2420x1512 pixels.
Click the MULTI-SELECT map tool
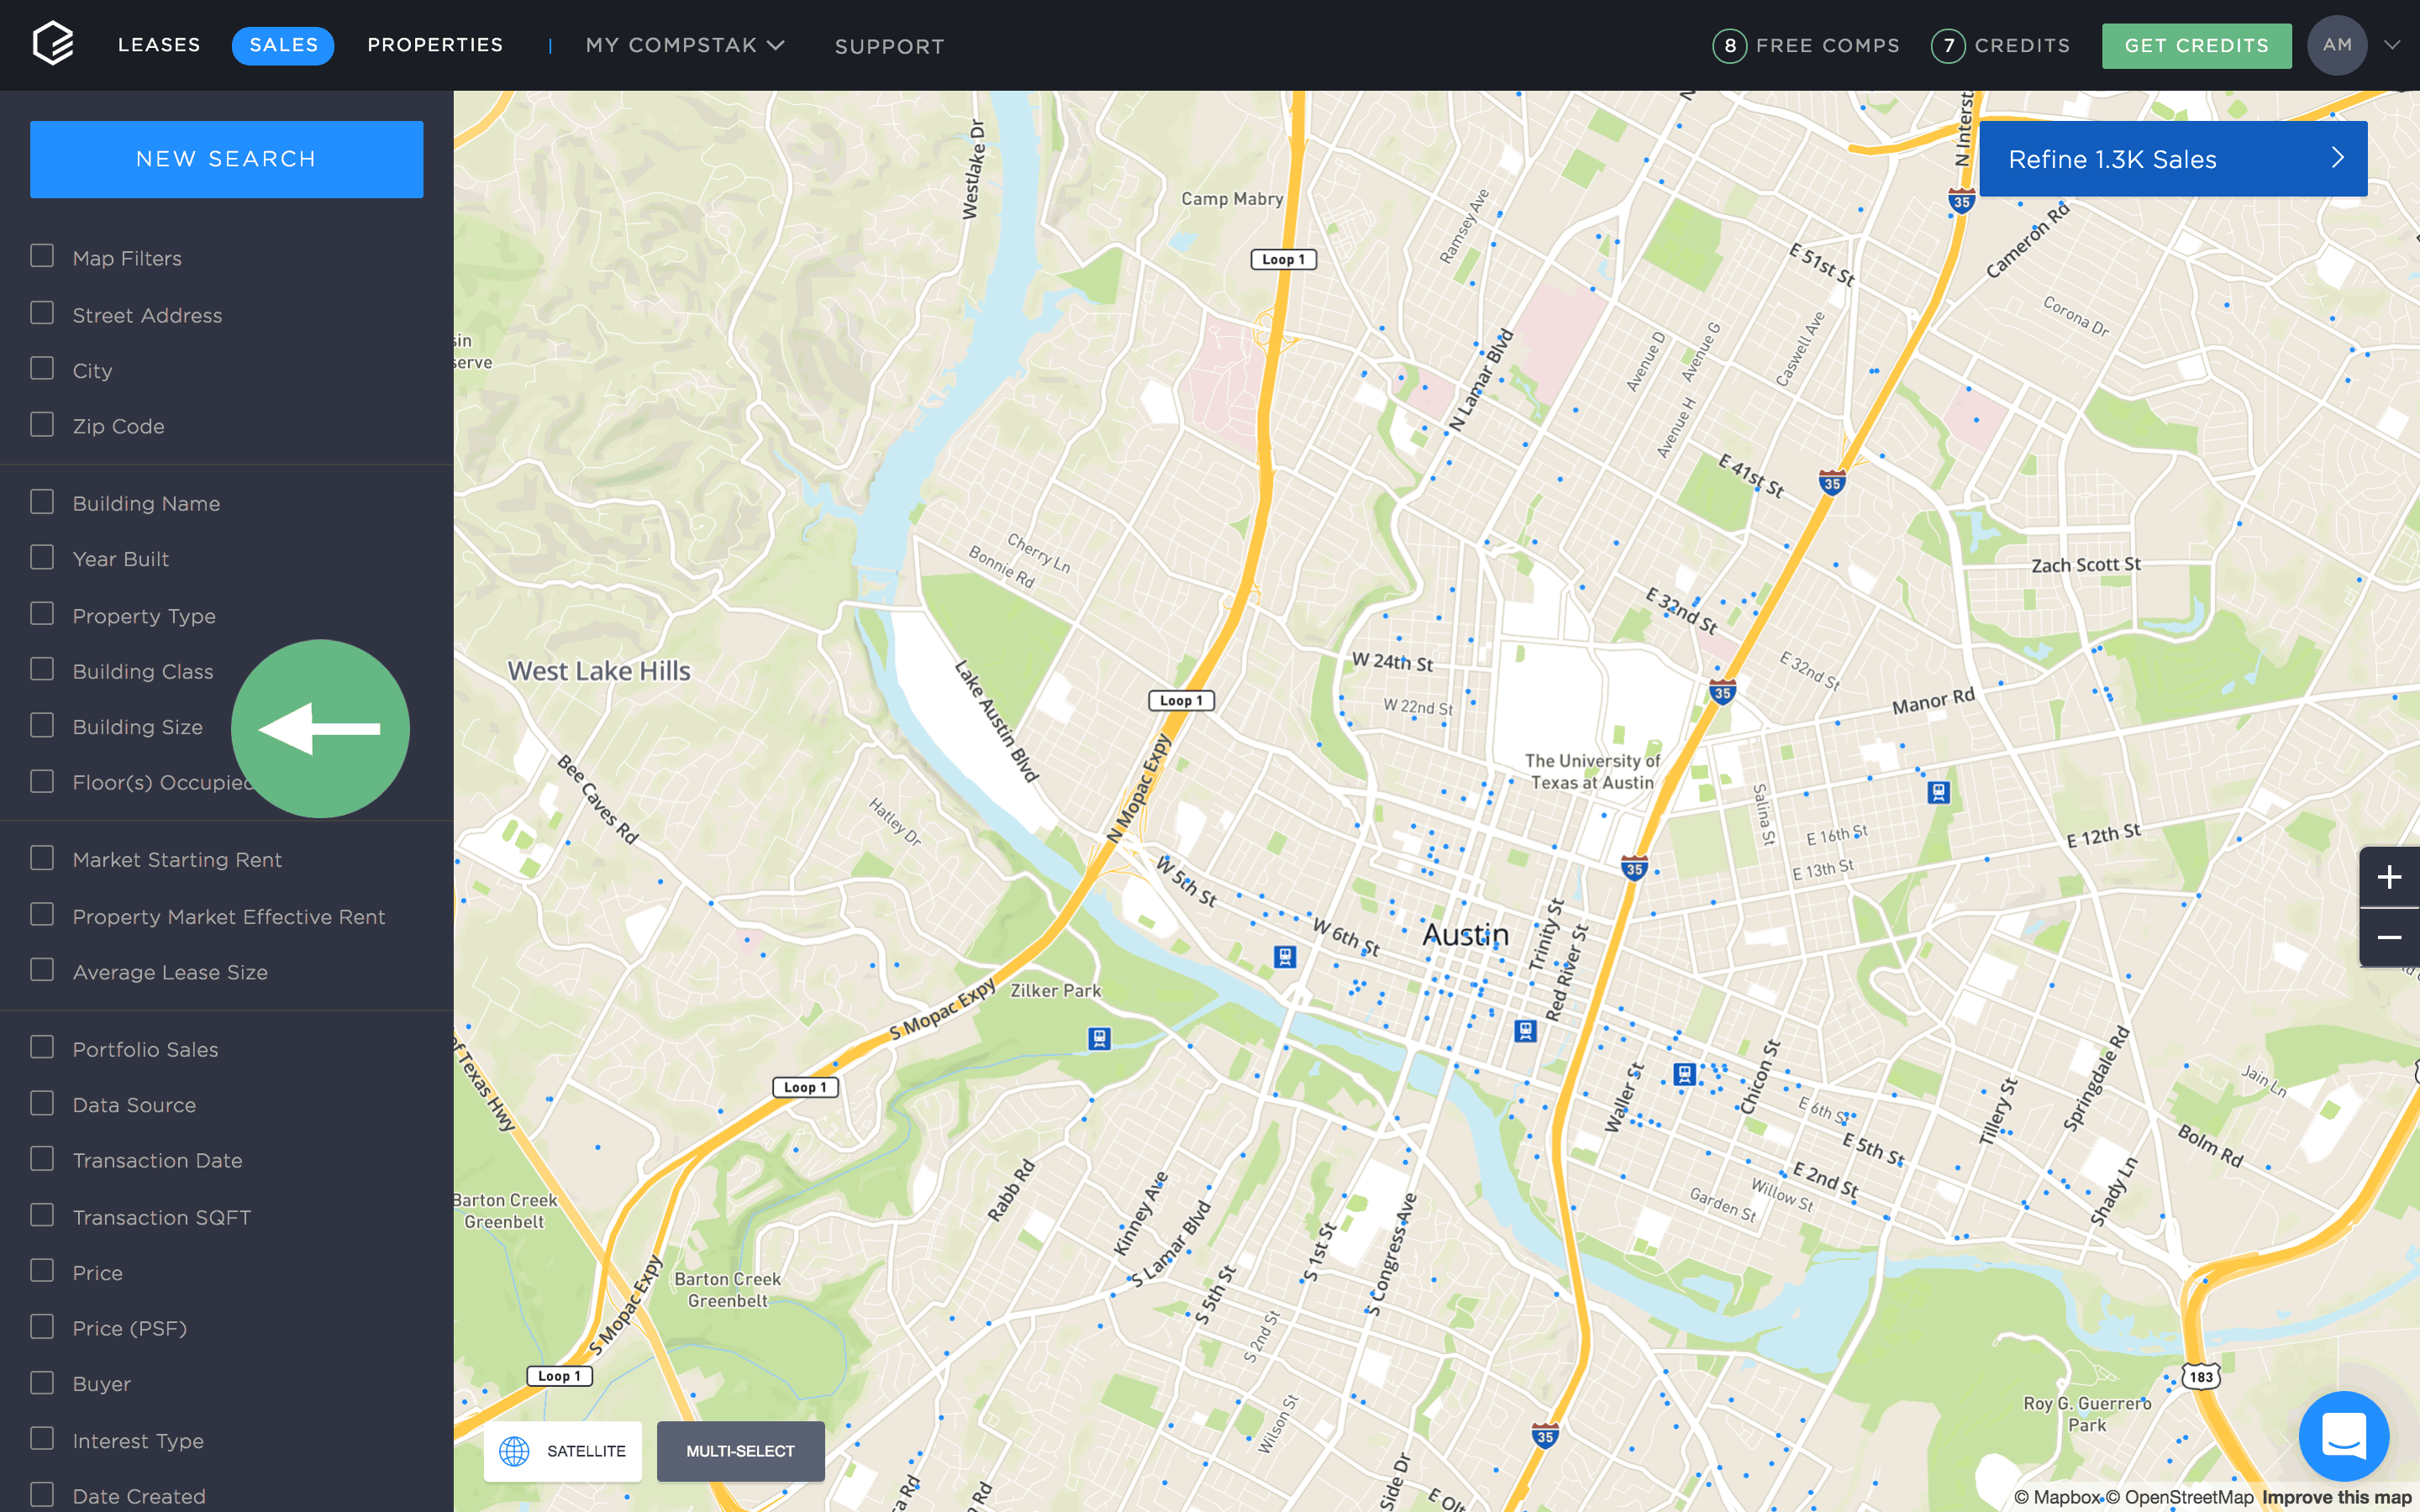pos(739,1449)
